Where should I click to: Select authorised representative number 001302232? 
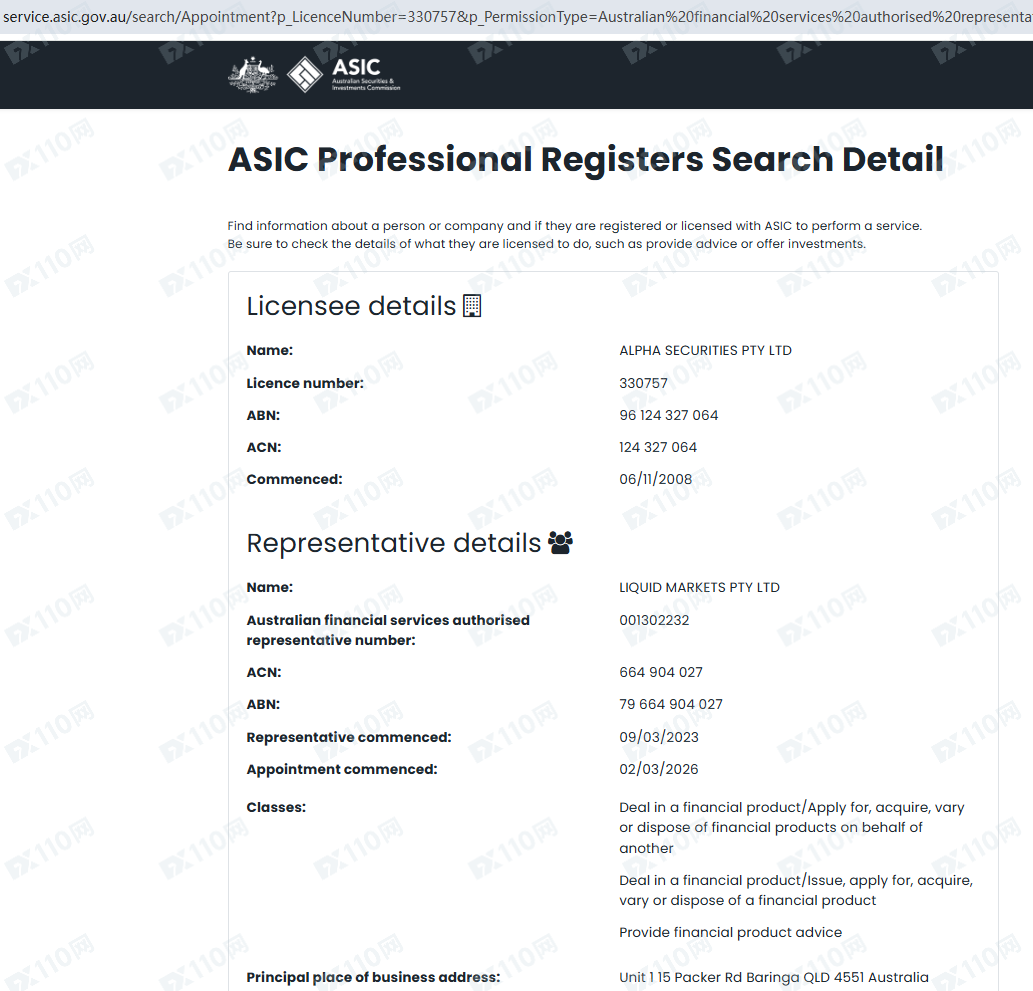[x=654, y=620]
